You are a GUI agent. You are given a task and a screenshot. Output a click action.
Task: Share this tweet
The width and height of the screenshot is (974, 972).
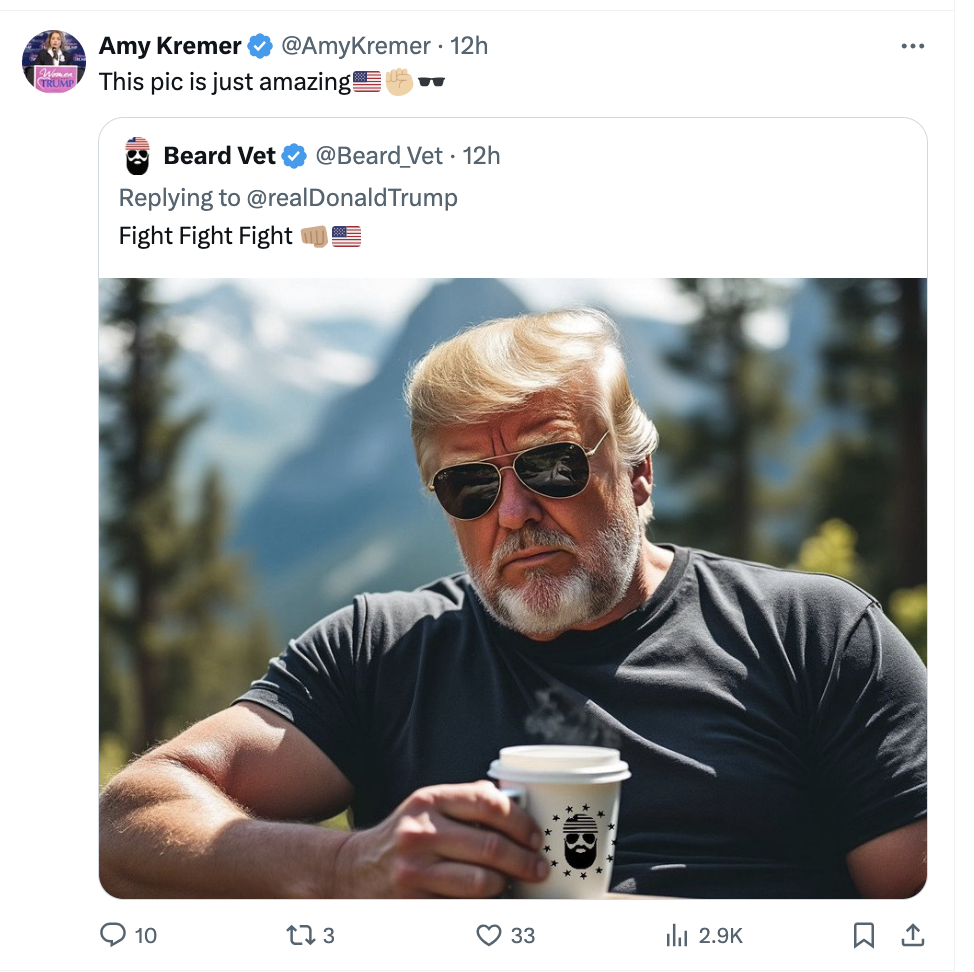(x=913, y=935)
